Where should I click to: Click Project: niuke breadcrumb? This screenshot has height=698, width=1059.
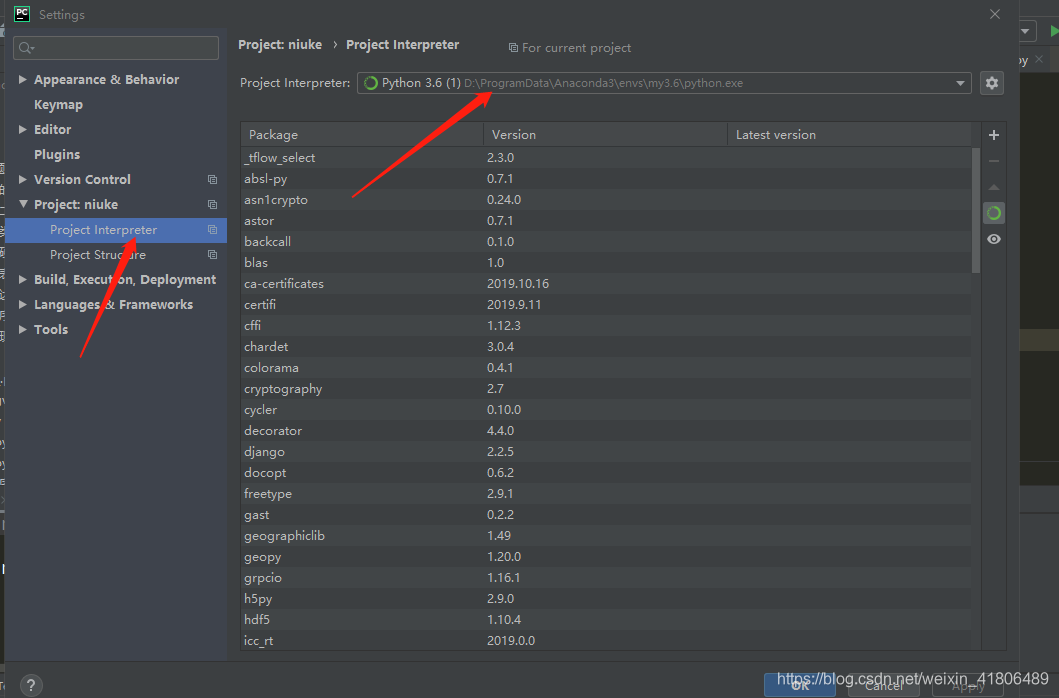click(280, 45)
